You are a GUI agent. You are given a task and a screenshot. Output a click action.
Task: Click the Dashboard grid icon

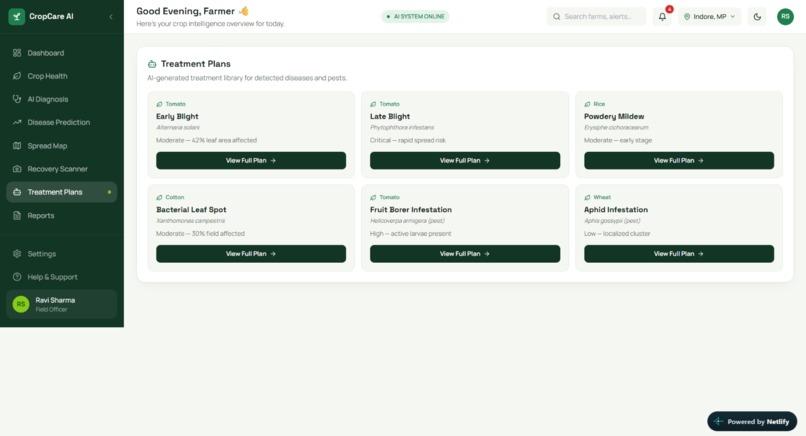pos(17,53)
